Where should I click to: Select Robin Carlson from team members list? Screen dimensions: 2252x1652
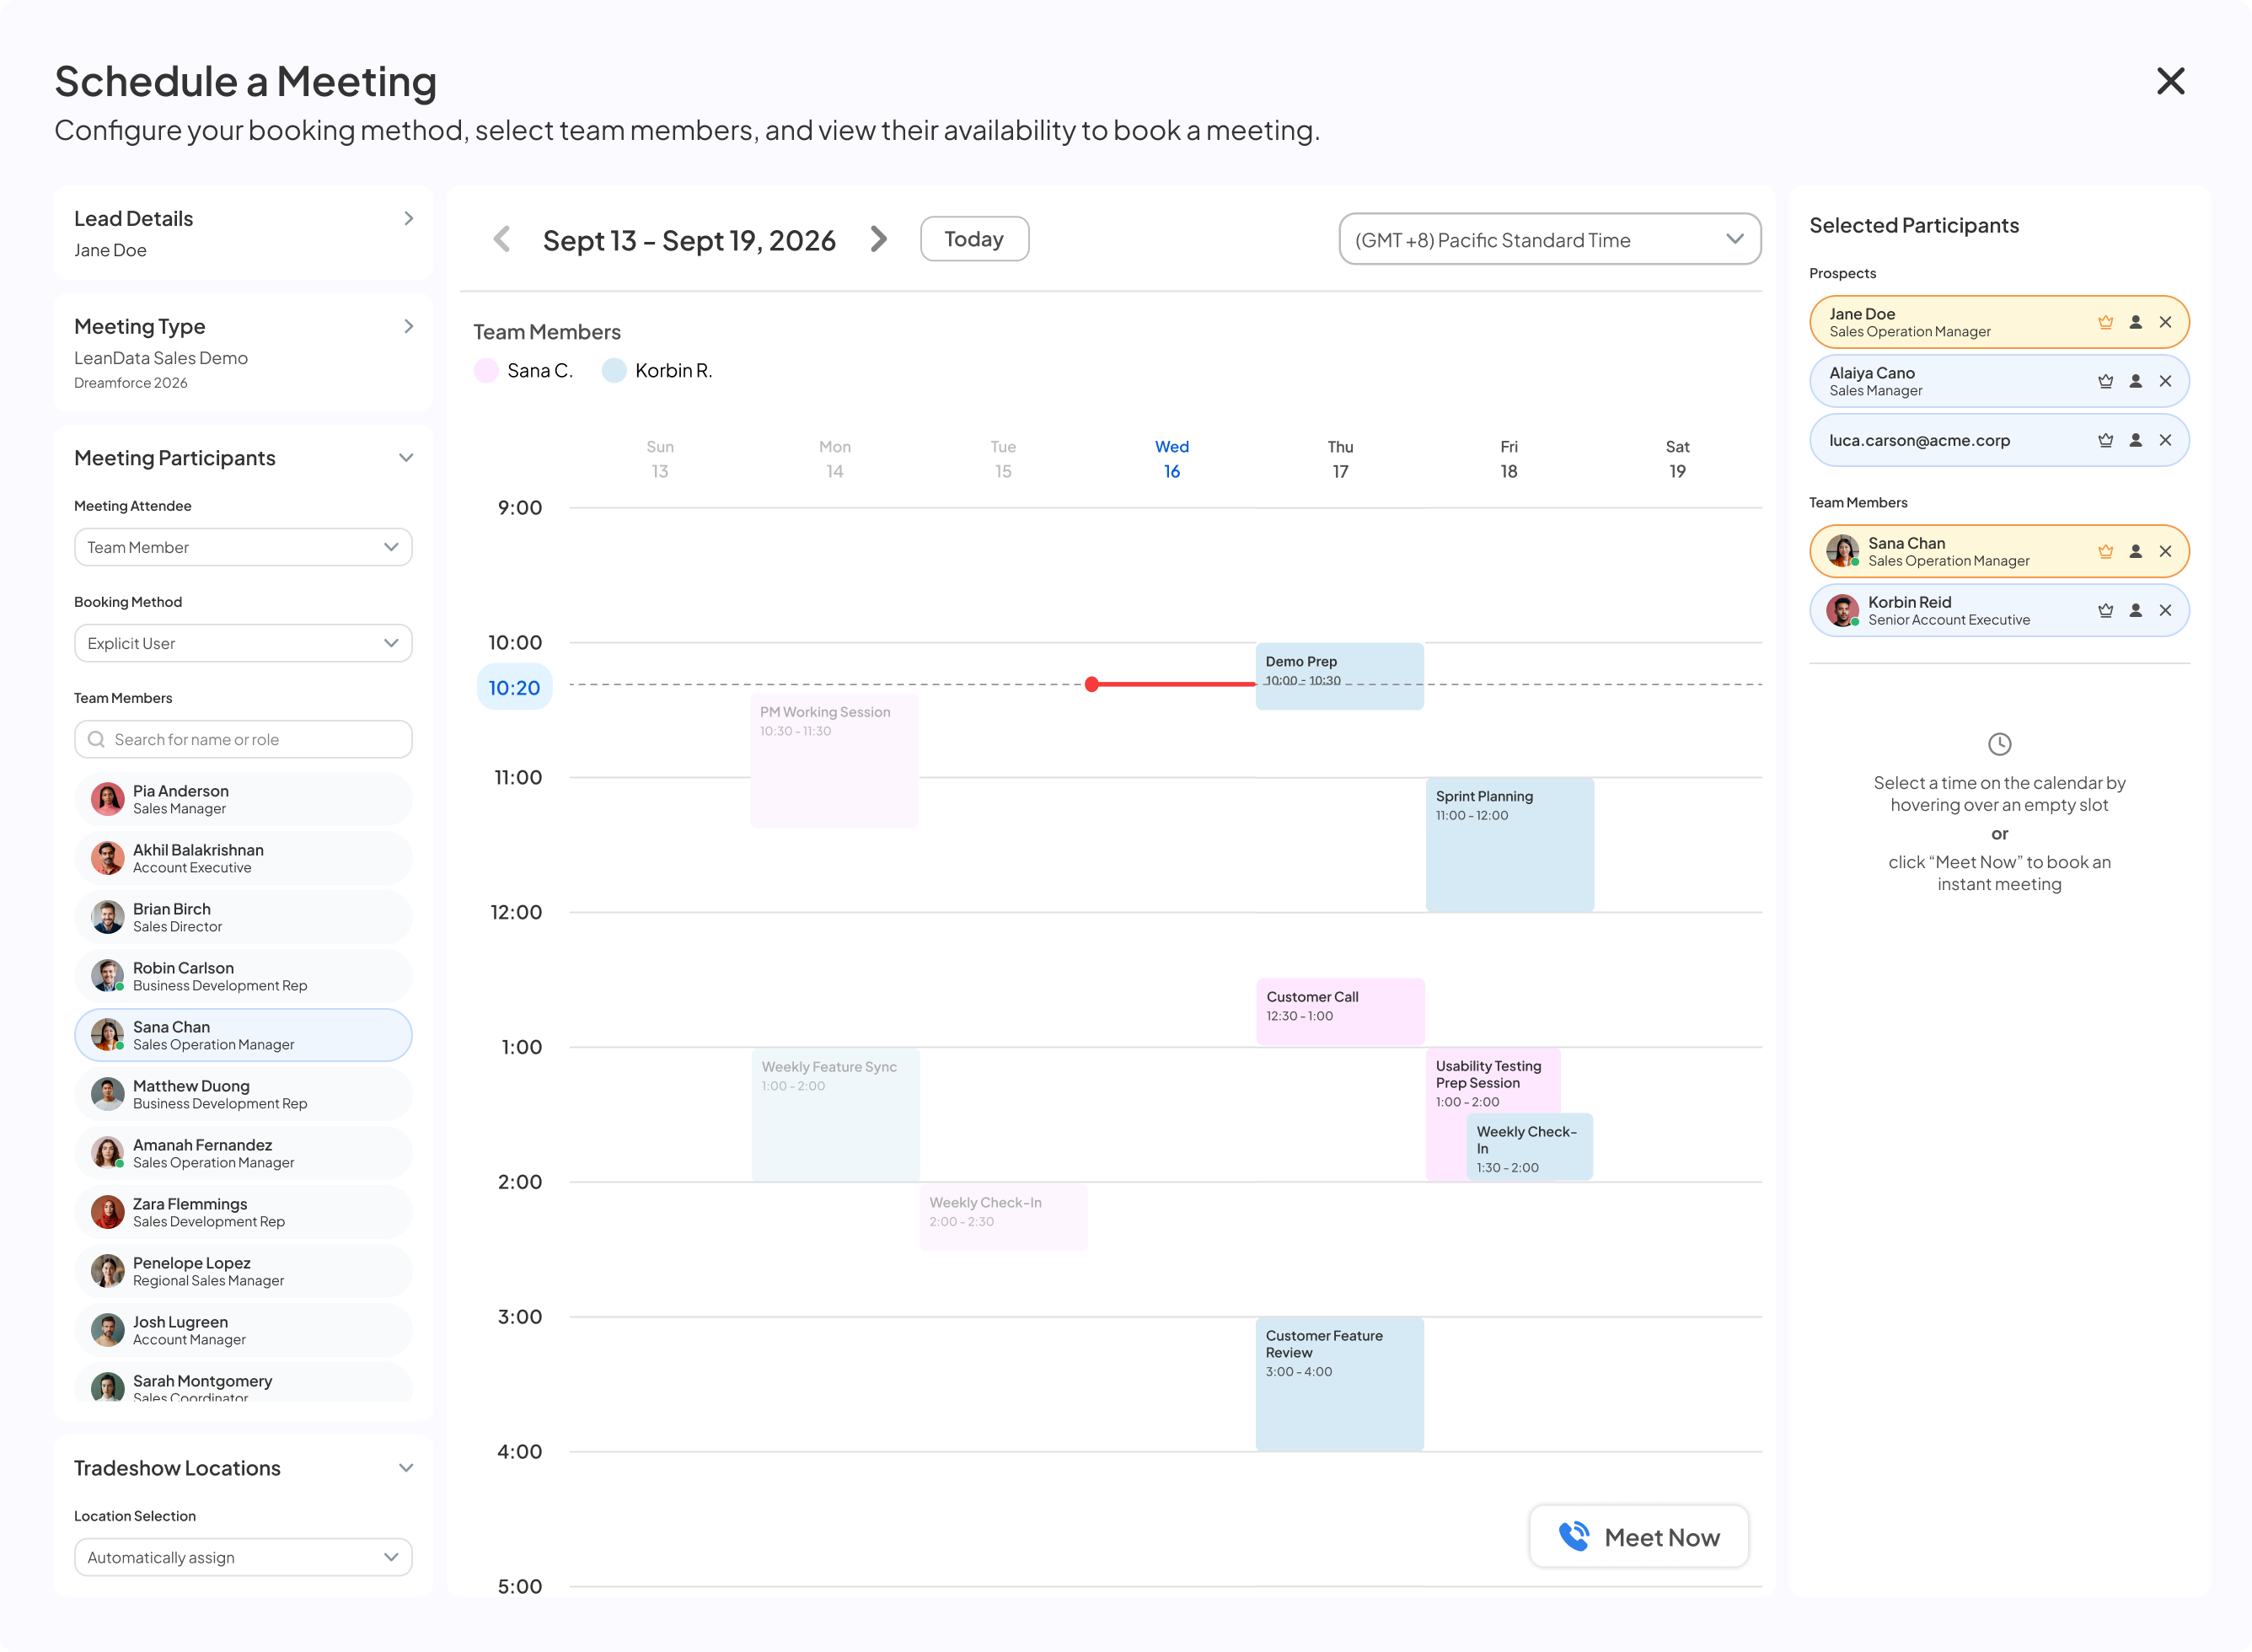point(243,976)
